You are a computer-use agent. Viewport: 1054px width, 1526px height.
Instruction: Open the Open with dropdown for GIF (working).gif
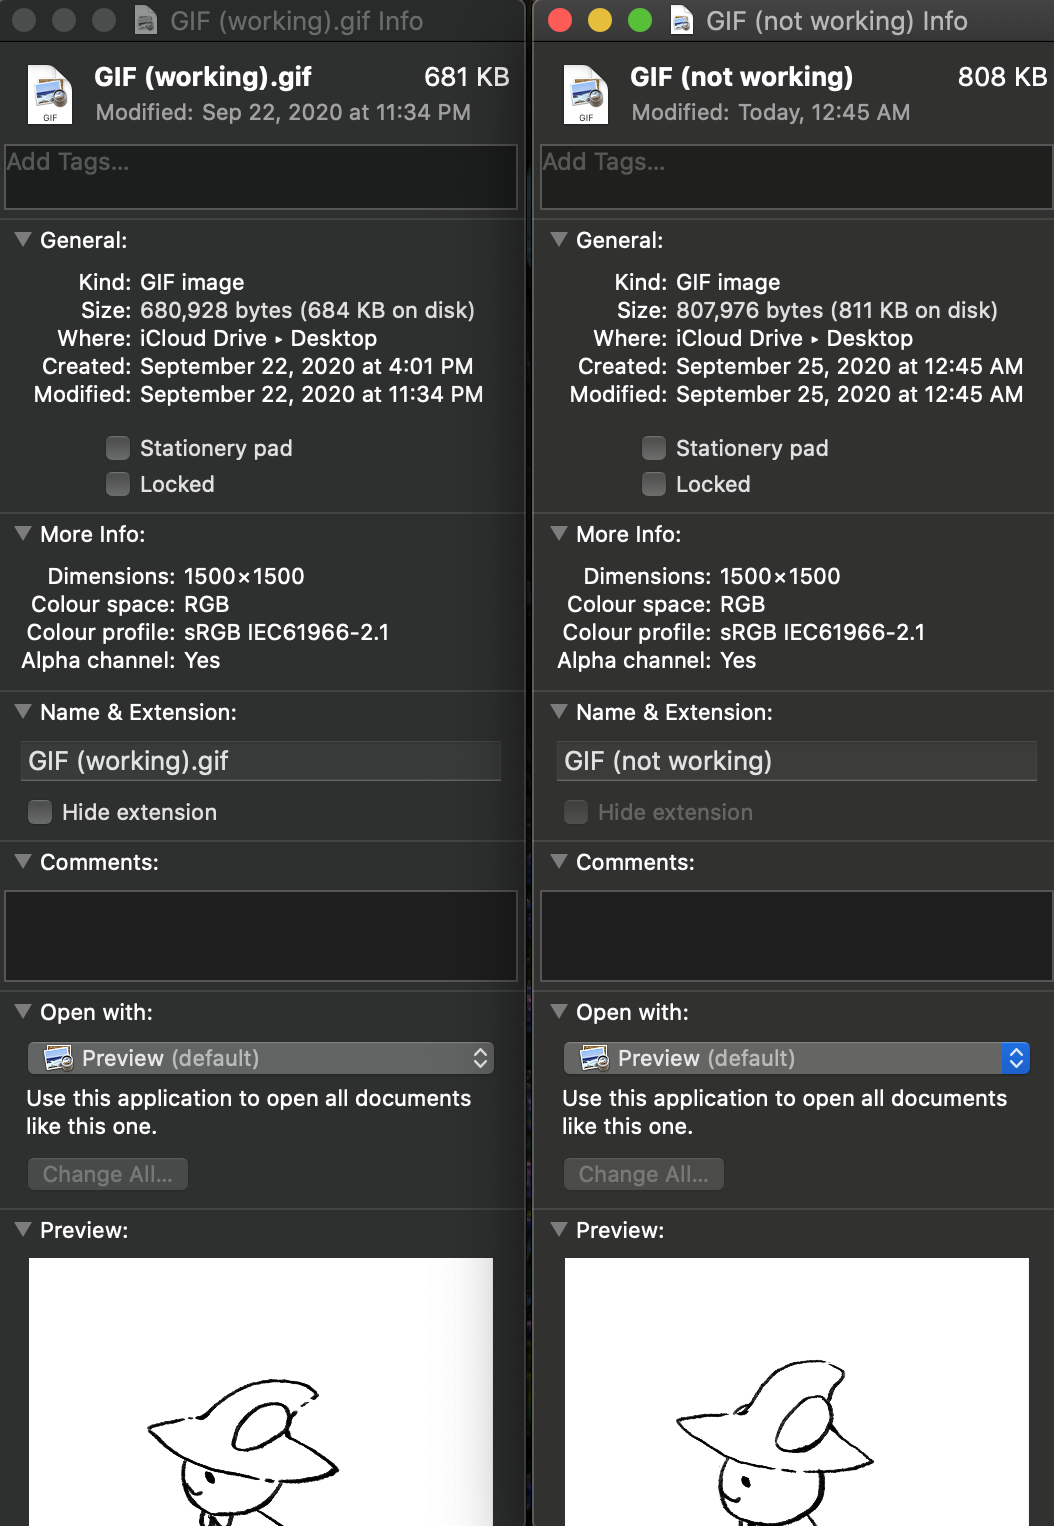pos(479,1058)
